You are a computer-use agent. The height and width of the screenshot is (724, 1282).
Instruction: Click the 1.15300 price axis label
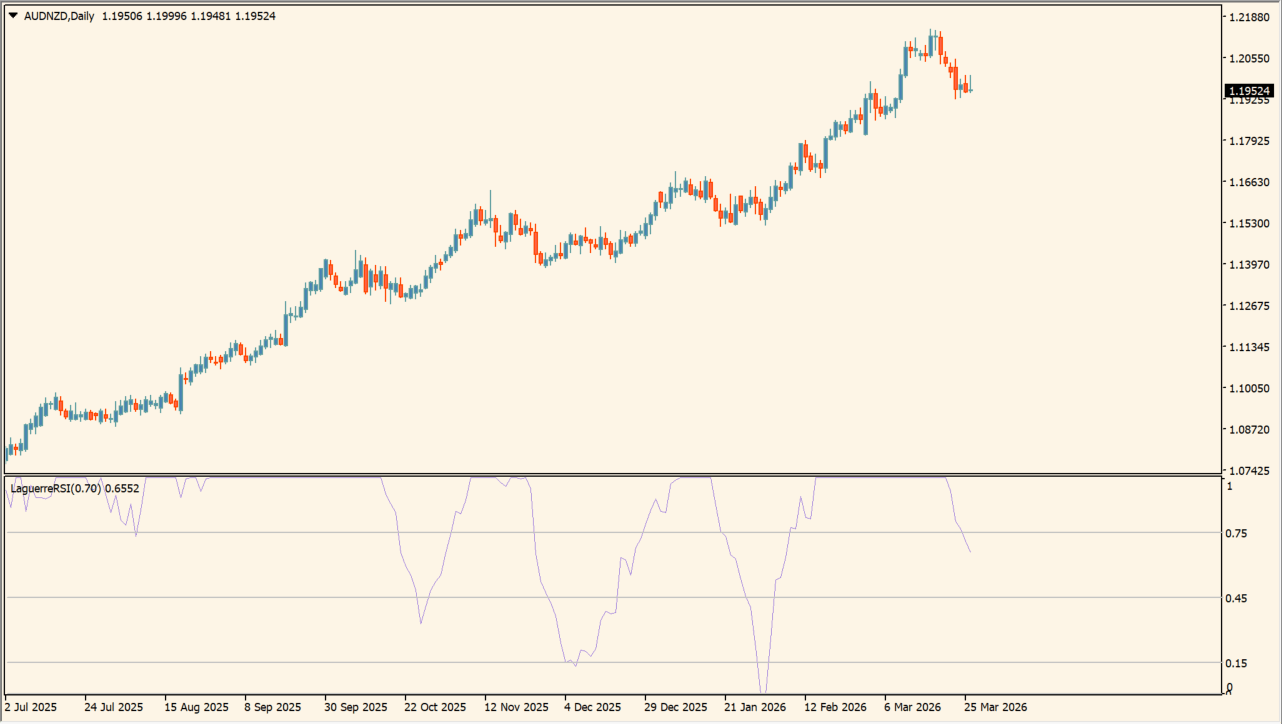(x=1250, y=223)
